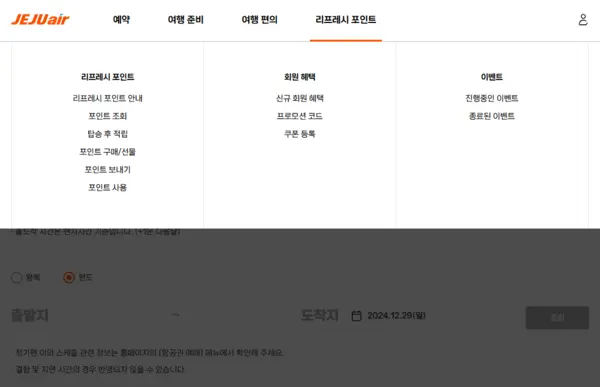Click the 도착지 arrival field

tap(320, 315)
